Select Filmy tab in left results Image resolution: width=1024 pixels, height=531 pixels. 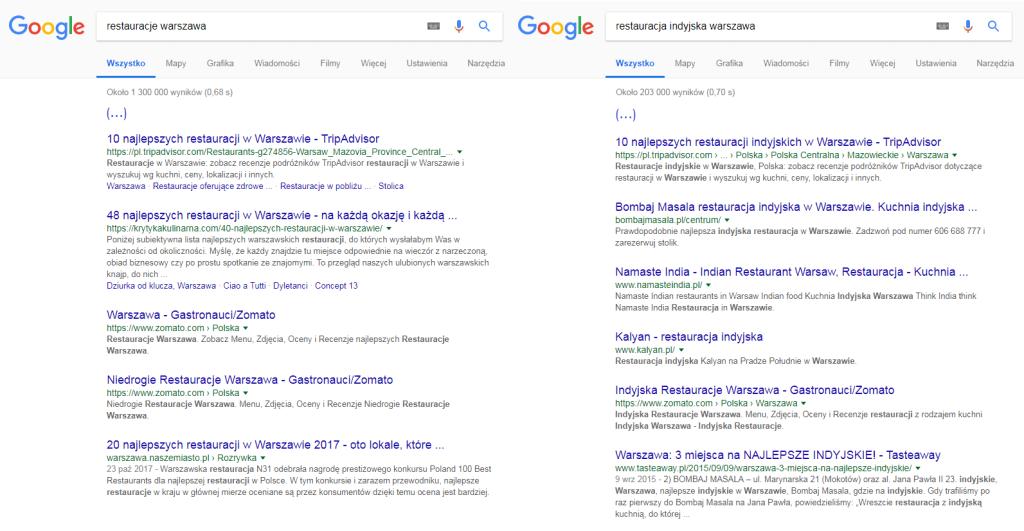click(330, 63)
